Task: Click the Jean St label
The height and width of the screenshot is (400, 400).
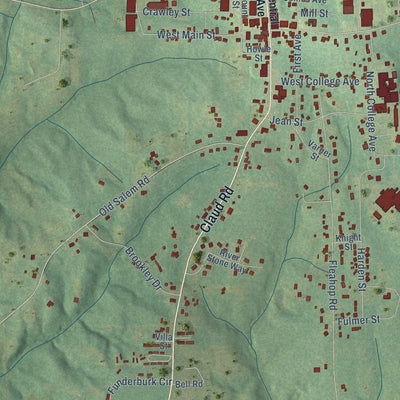Action: pyautogui.click(x=286, y=121)
